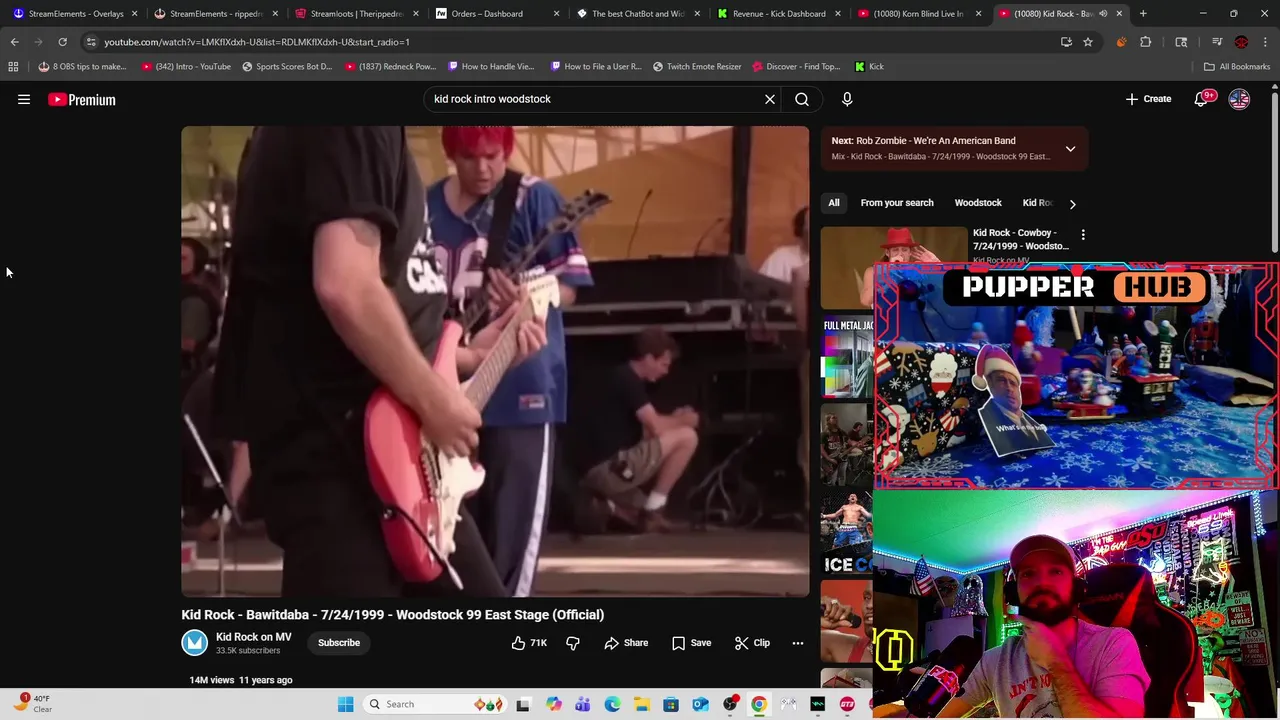
Task: Open the weather widget showing 40°F
Action: [33, 704]
